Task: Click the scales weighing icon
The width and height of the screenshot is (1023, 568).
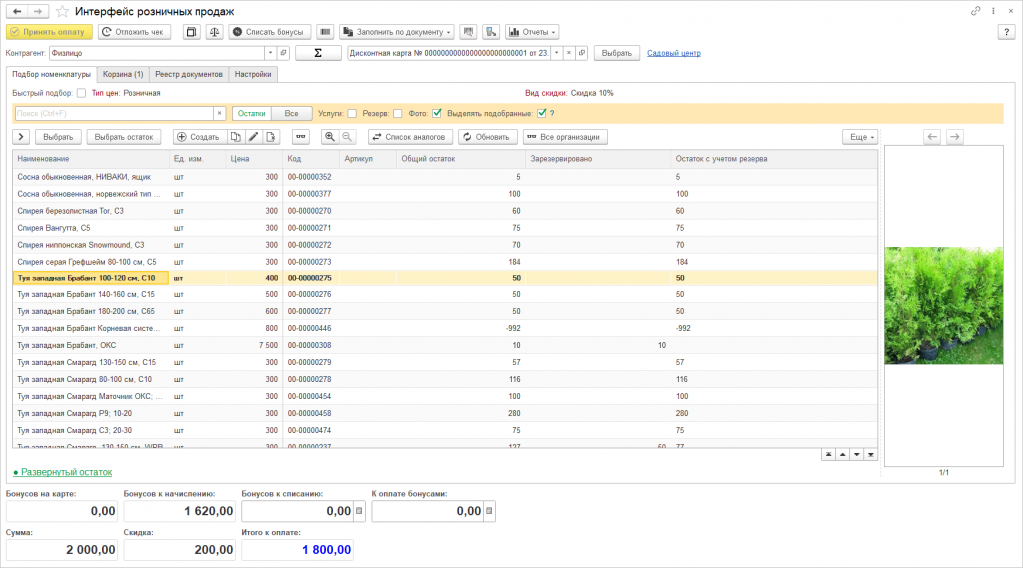Action: [x=214, y=32]
